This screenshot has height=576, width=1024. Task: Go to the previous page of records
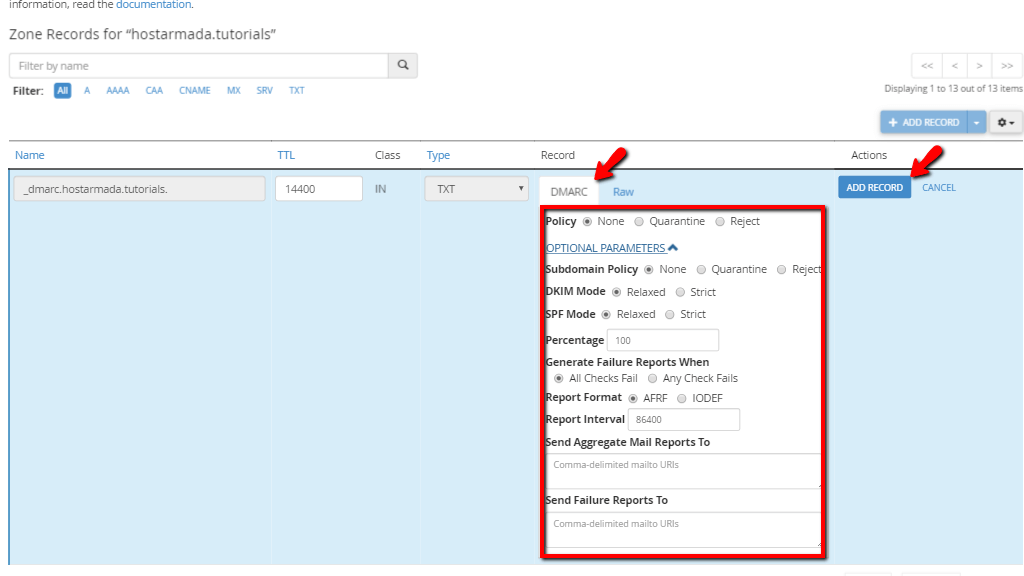pos(954,66)
